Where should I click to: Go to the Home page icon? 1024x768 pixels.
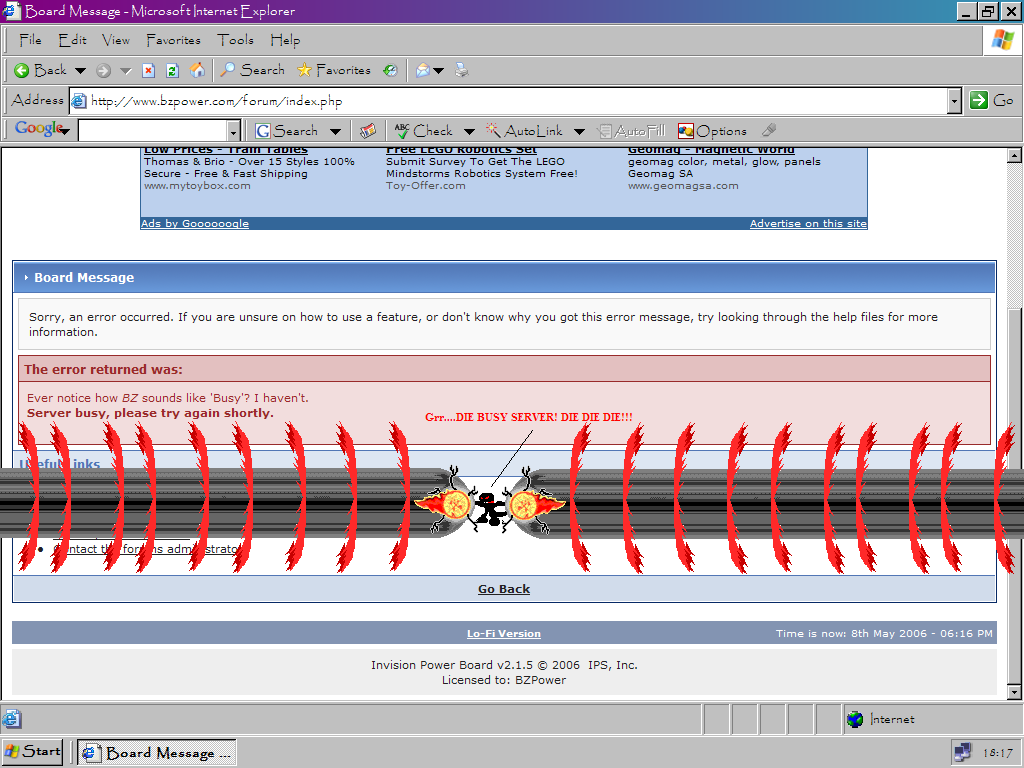tap(198, 70)
